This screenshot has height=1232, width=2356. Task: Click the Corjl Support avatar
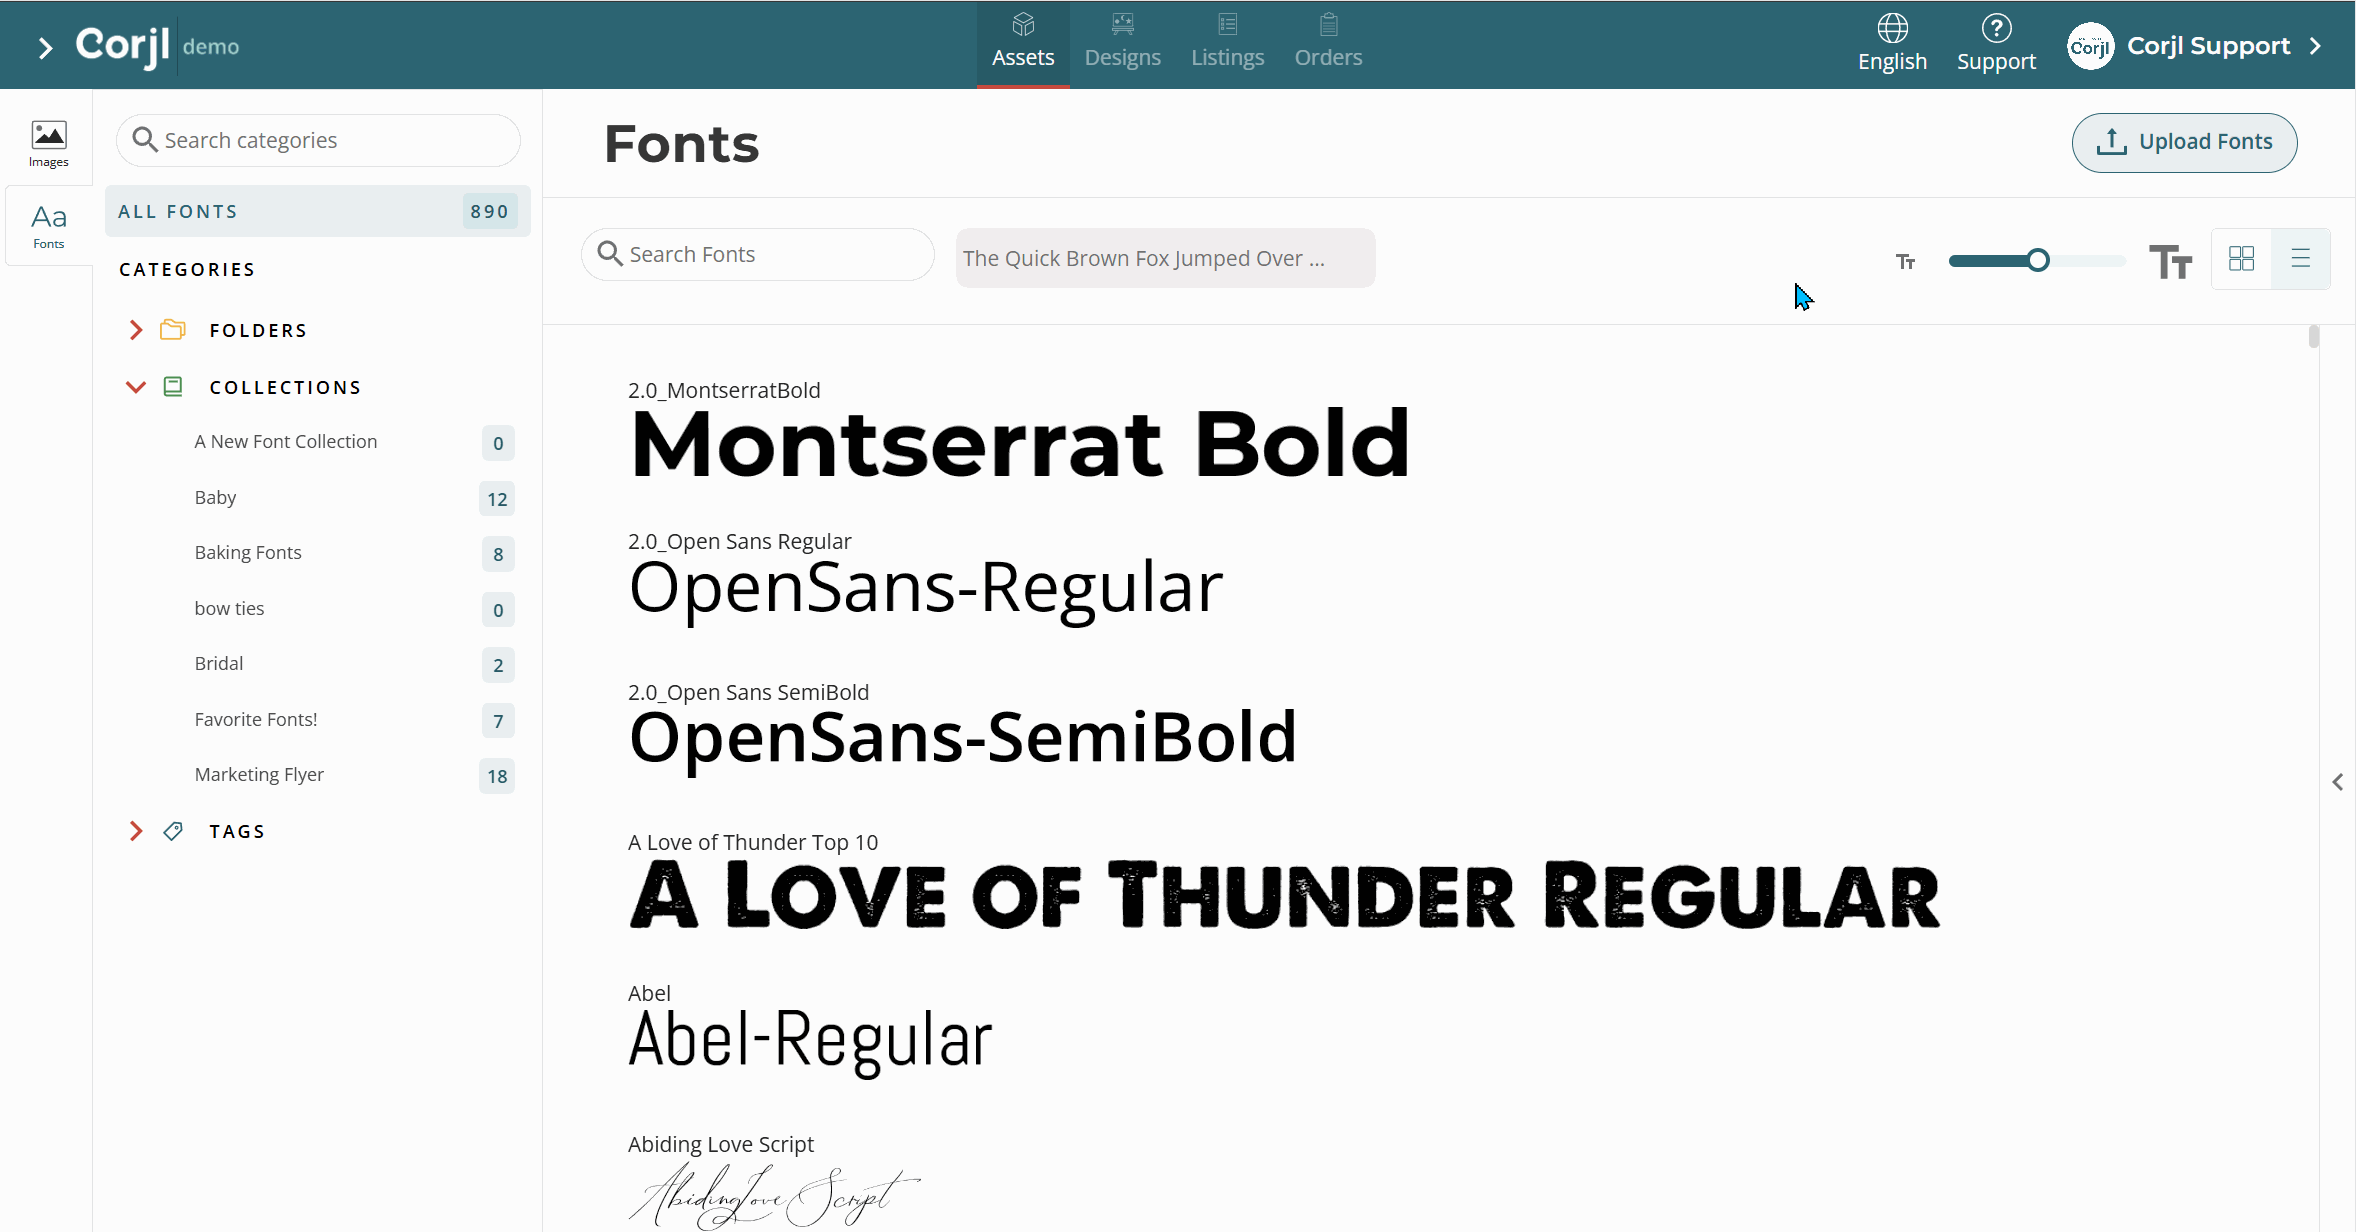pos(2089,46)
